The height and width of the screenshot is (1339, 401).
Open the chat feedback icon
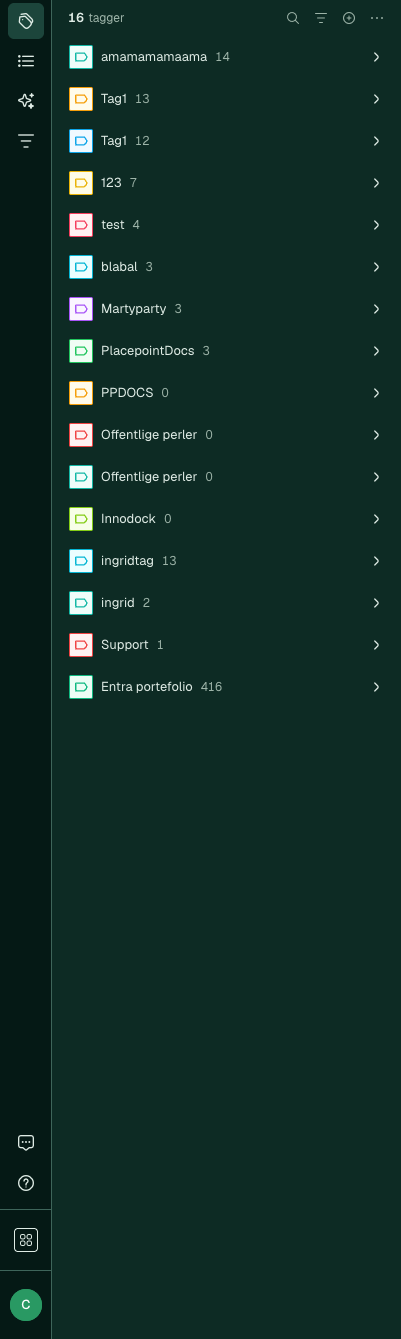click(x=26, y=1143)
